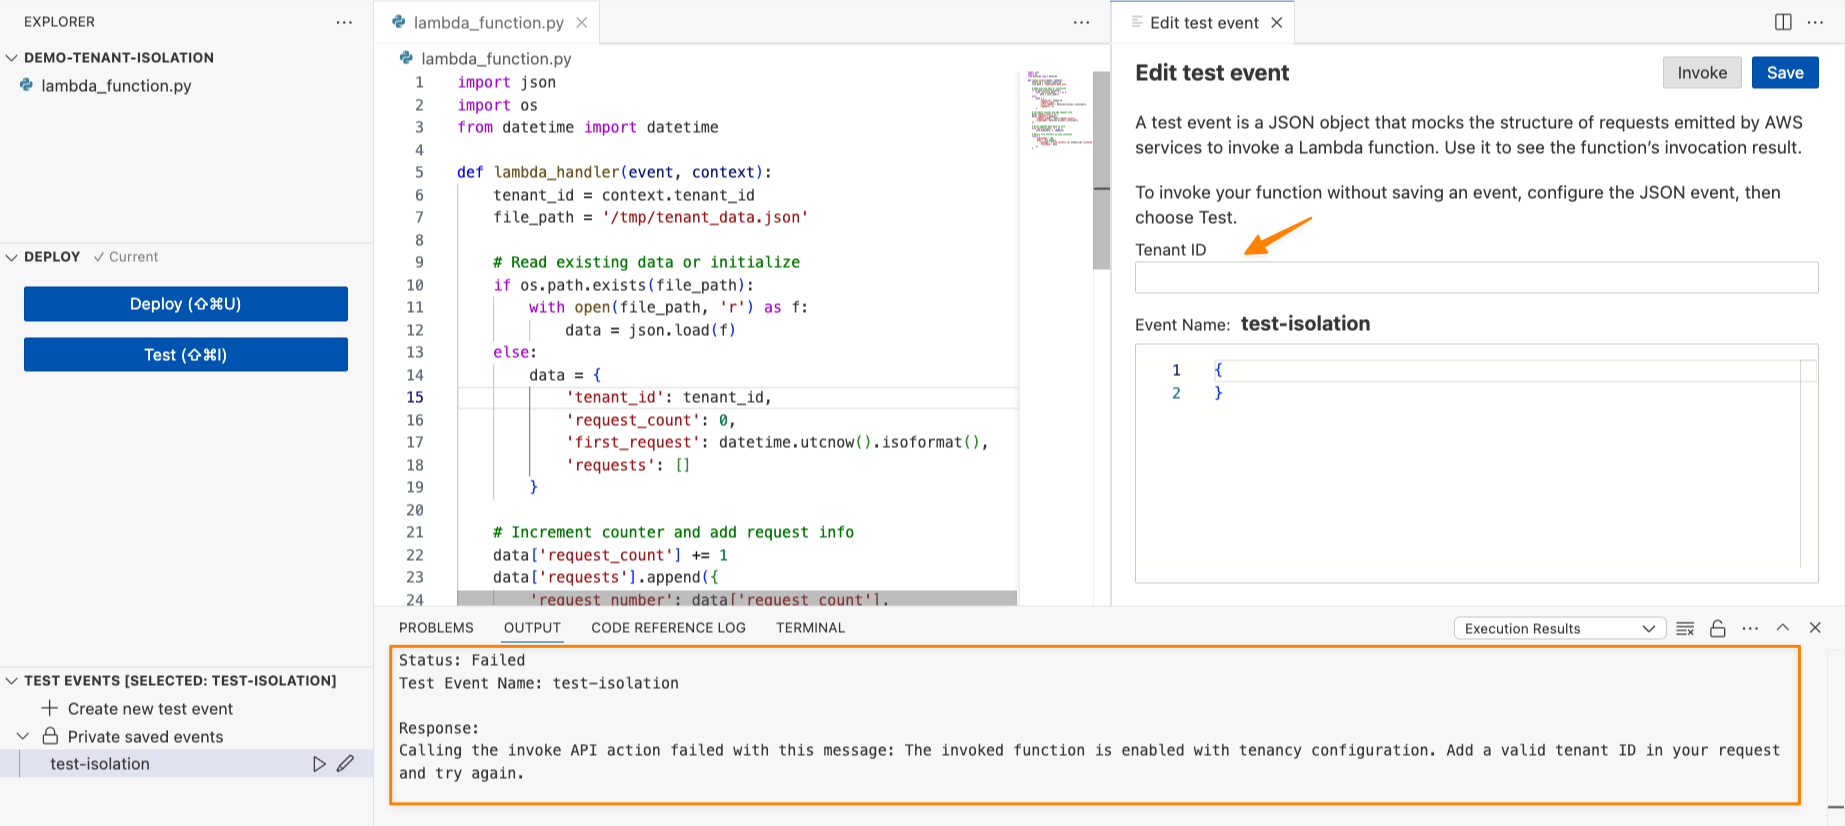Image resolution: width=1845 pixels, height=826 pixels.
Task: Collapse Private saved events folder
Action: pos(23,736)
